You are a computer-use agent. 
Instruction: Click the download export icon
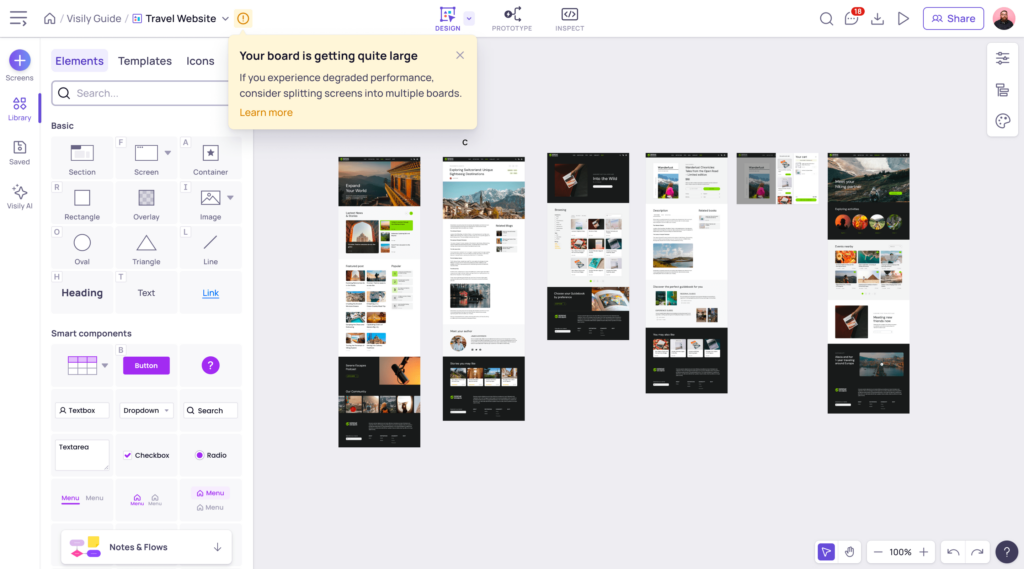[x=878, y=18]
